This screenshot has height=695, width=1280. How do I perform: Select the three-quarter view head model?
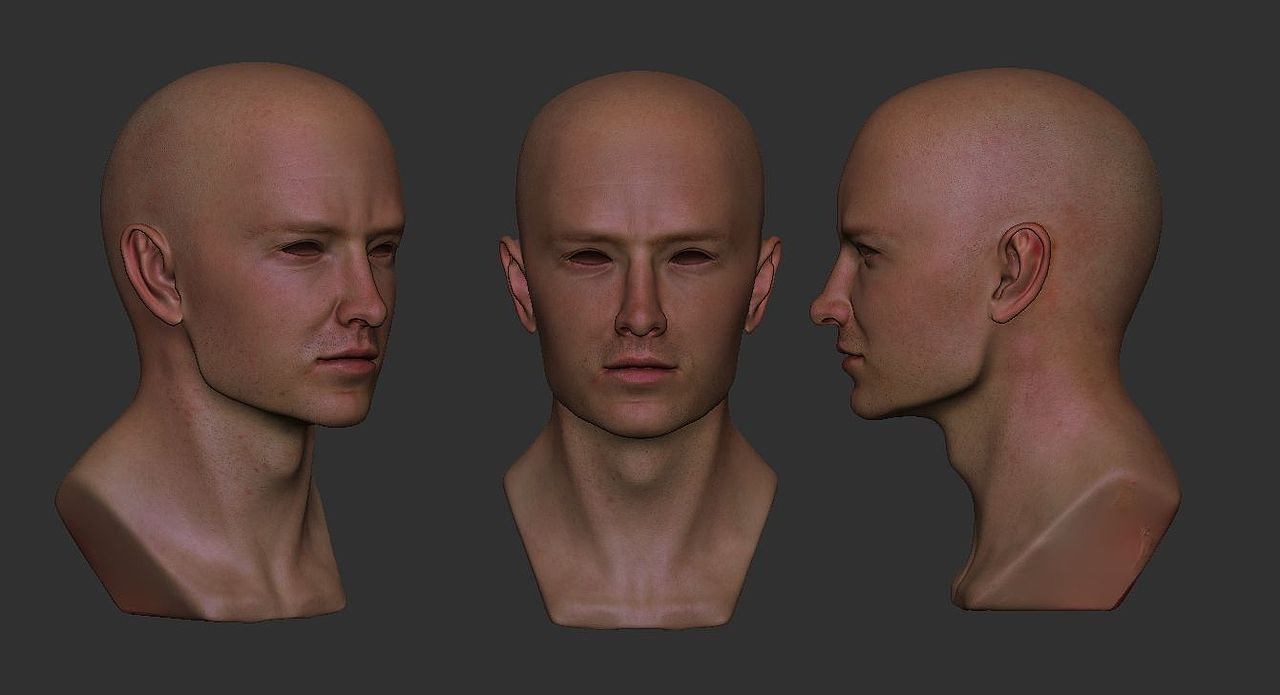[x=230, y=340]
